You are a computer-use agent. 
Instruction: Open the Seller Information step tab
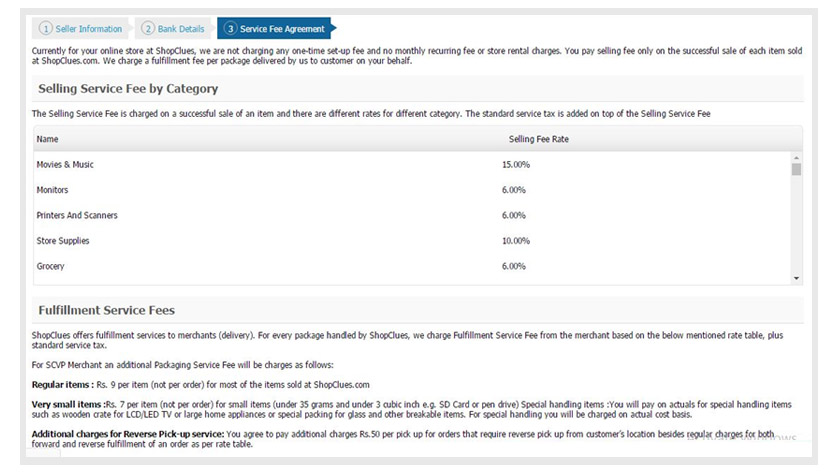click(x=80, y=28)
